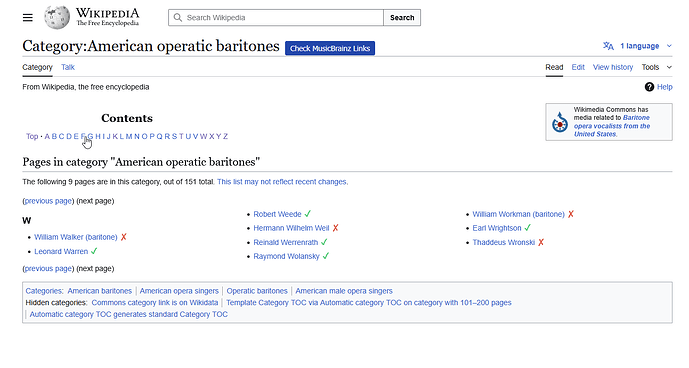The image size is (689, 368).
Task: Open the Robert Weede article
Action: 277,214
